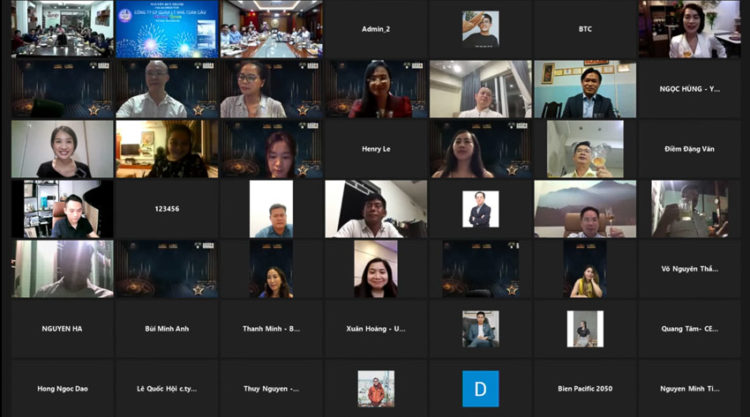Viewport: 750px width, 417px height.
Task: Select the Nguyen Minh Ti... participant tile
Action: (x=690, y=388)
